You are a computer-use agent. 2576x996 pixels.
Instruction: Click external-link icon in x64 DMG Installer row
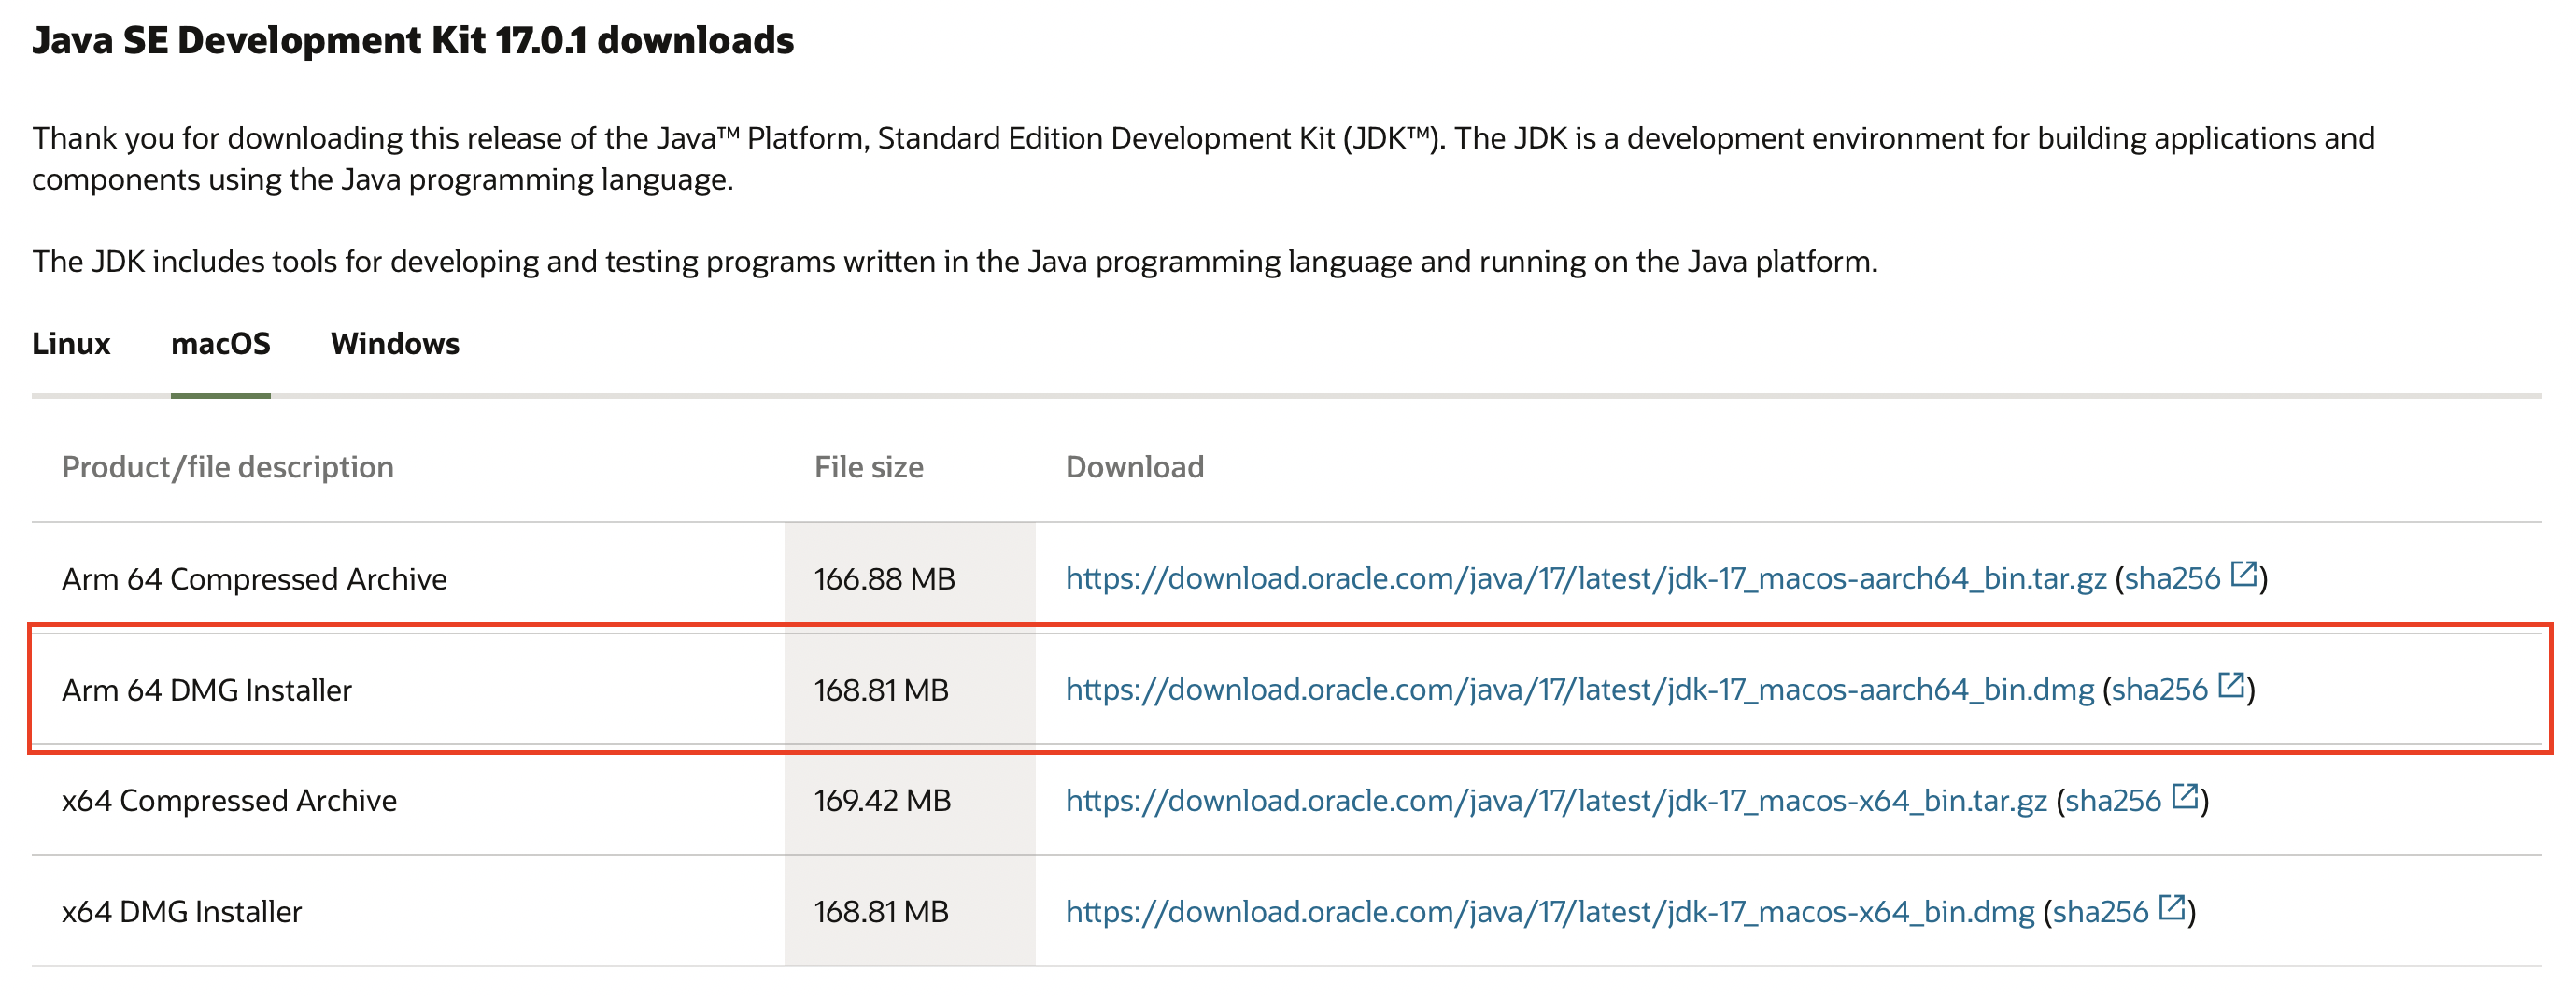click(2172, 907)
